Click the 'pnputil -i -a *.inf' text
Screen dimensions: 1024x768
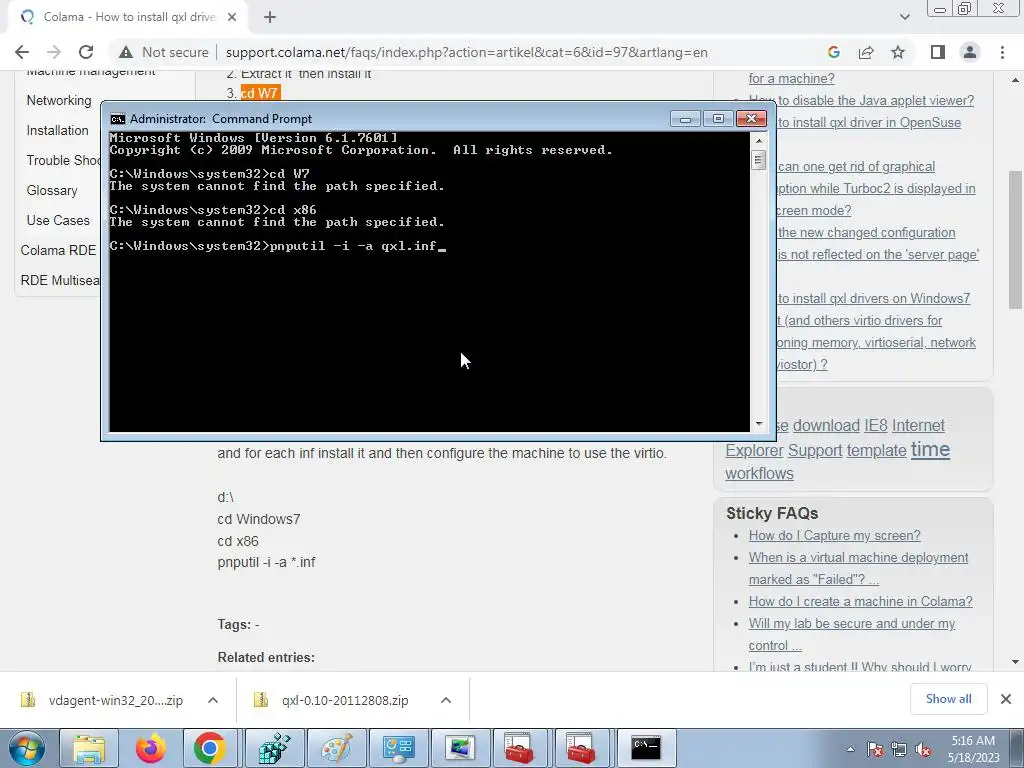point(266,562)
